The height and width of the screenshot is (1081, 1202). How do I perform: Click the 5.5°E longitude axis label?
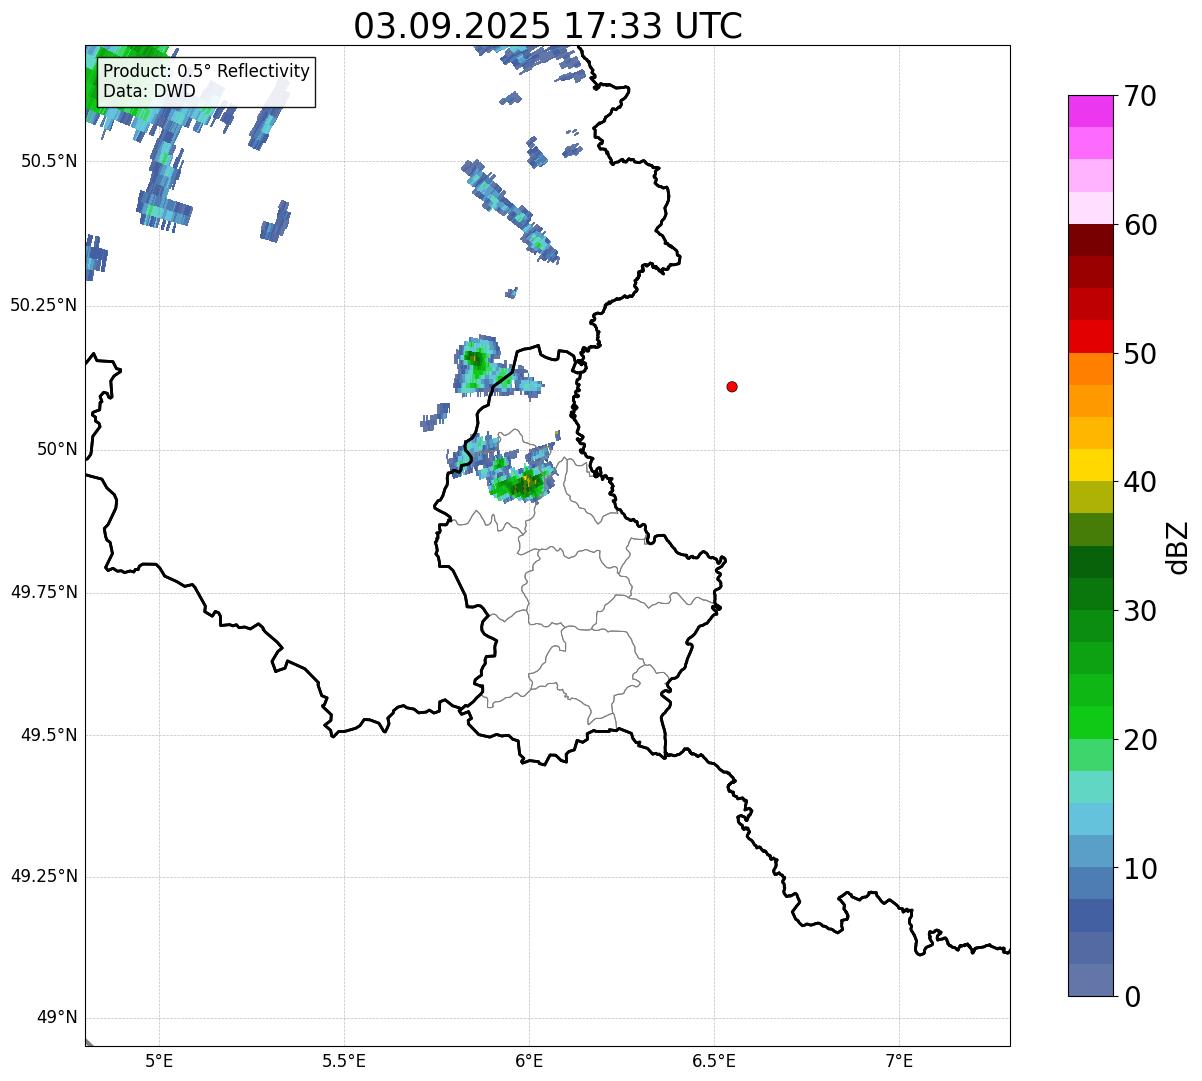point(344,1061)
